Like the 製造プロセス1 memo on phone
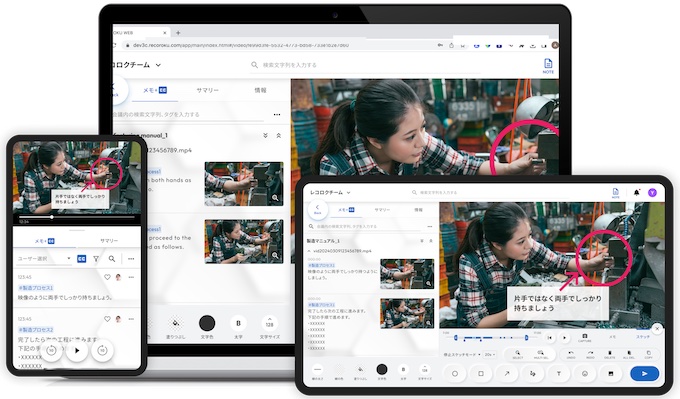The width and height of the screenshot is (680, 399). 107,277
